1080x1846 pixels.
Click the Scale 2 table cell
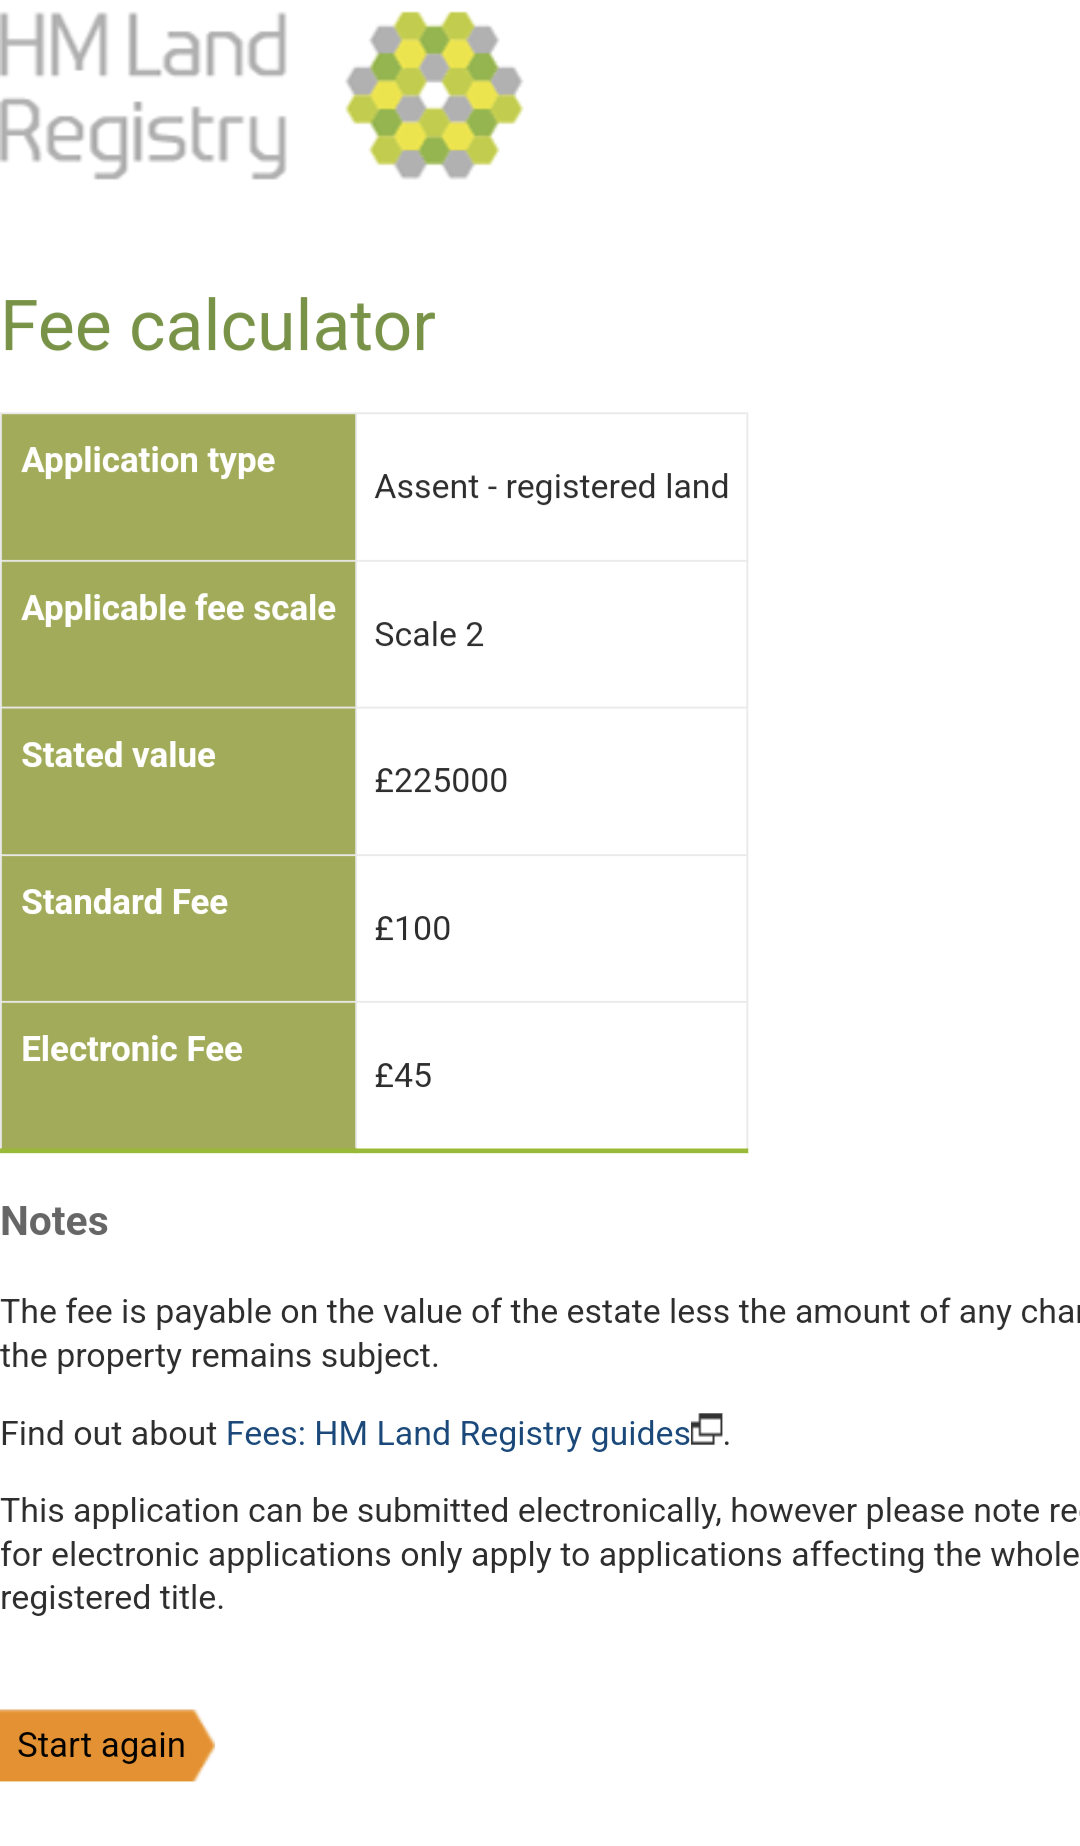tap(551, 634)
